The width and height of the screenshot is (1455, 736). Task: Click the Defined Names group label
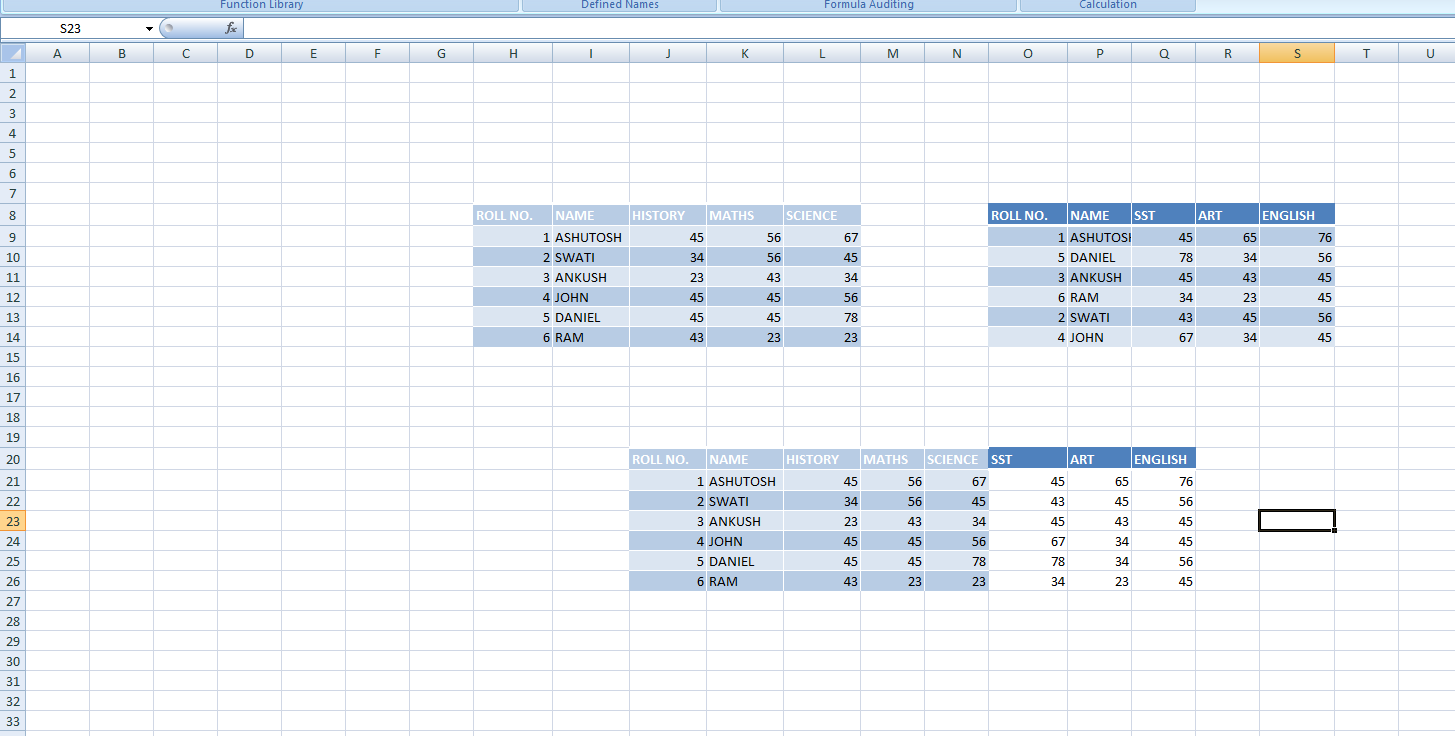click(x=619, y=5)
